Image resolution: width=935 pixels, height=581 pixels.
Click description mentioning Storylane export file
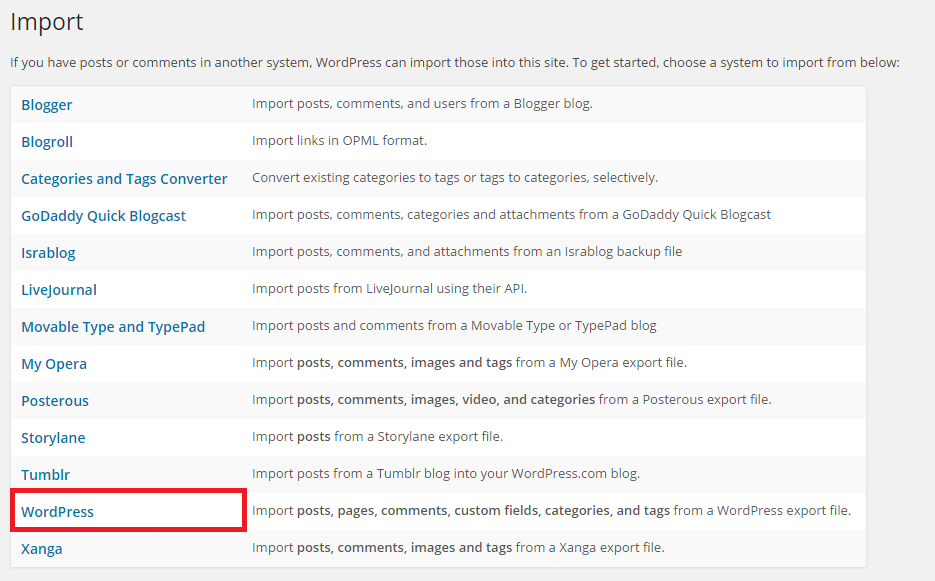(x=377, y=437)
